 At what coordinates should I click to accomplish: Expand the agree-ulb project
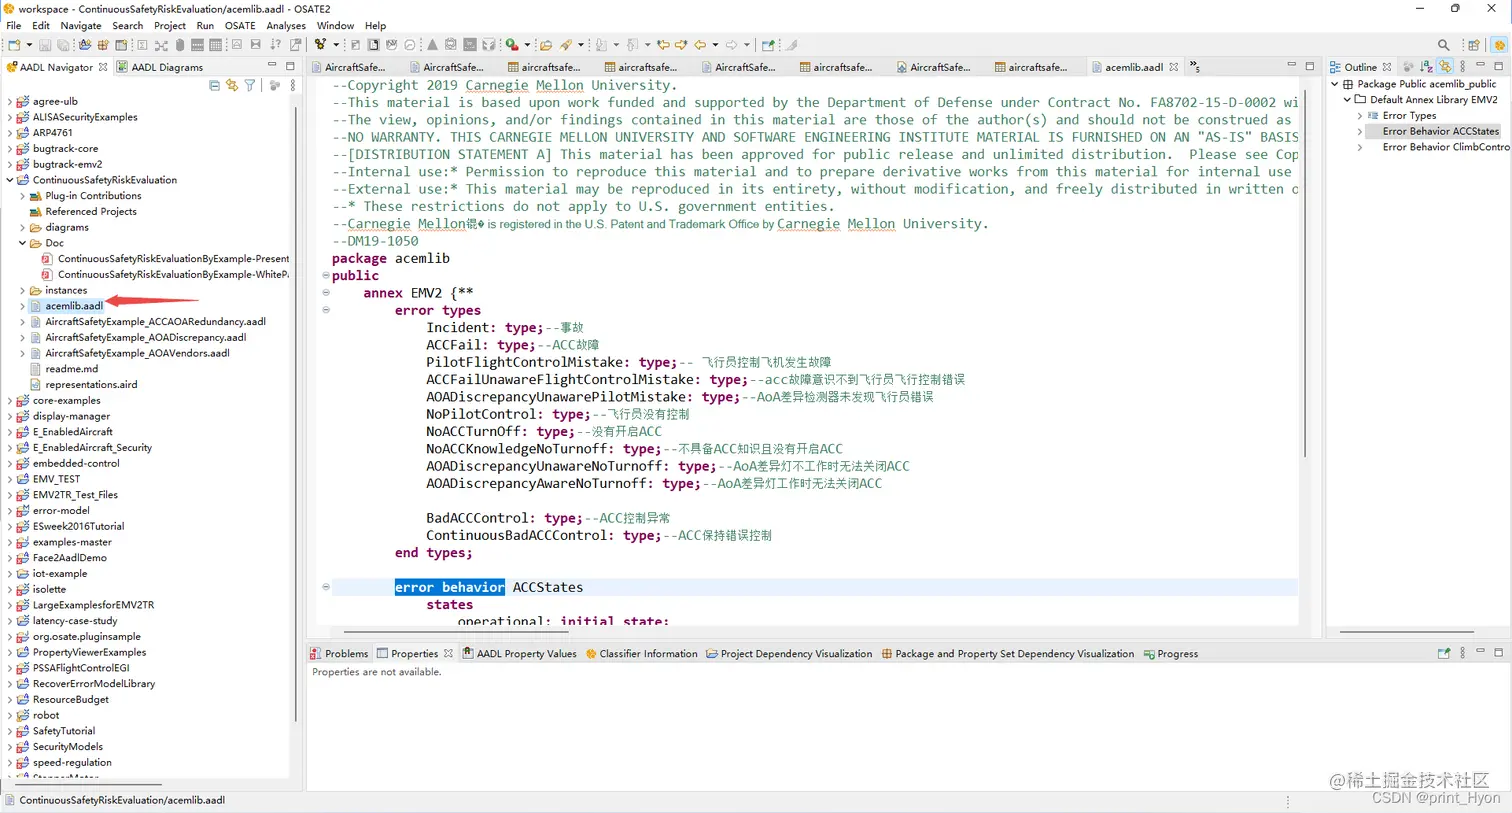click(x=10, y=101)
